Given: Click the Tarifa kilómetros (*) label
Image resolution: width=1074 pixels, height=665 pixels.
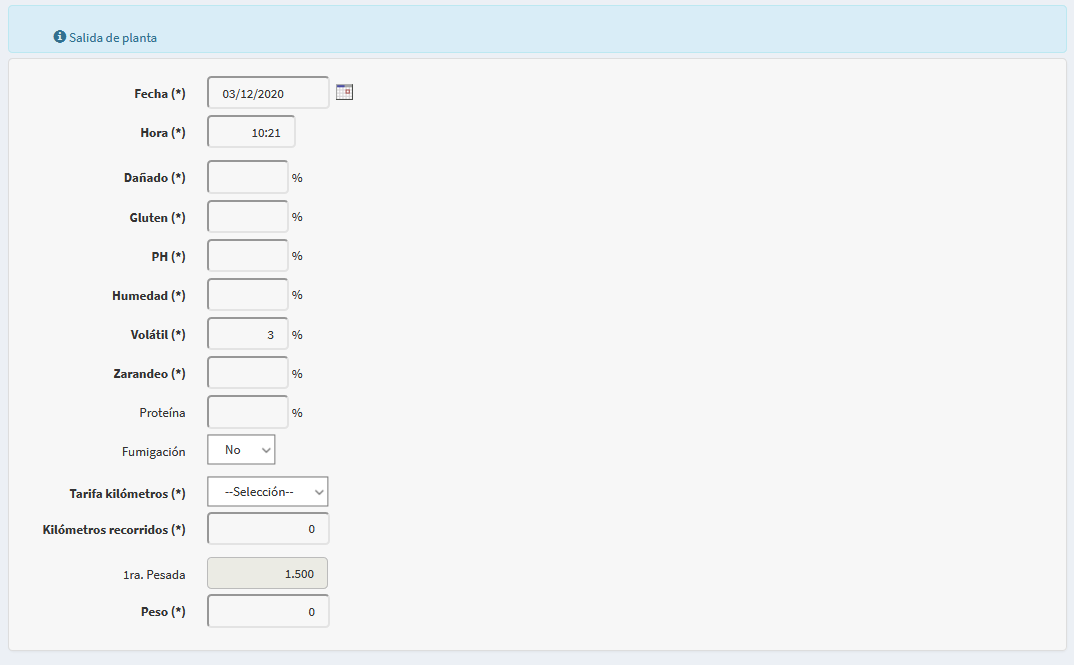Looking at the screenshot, I should pyautogui.click(x=127, y=494).
